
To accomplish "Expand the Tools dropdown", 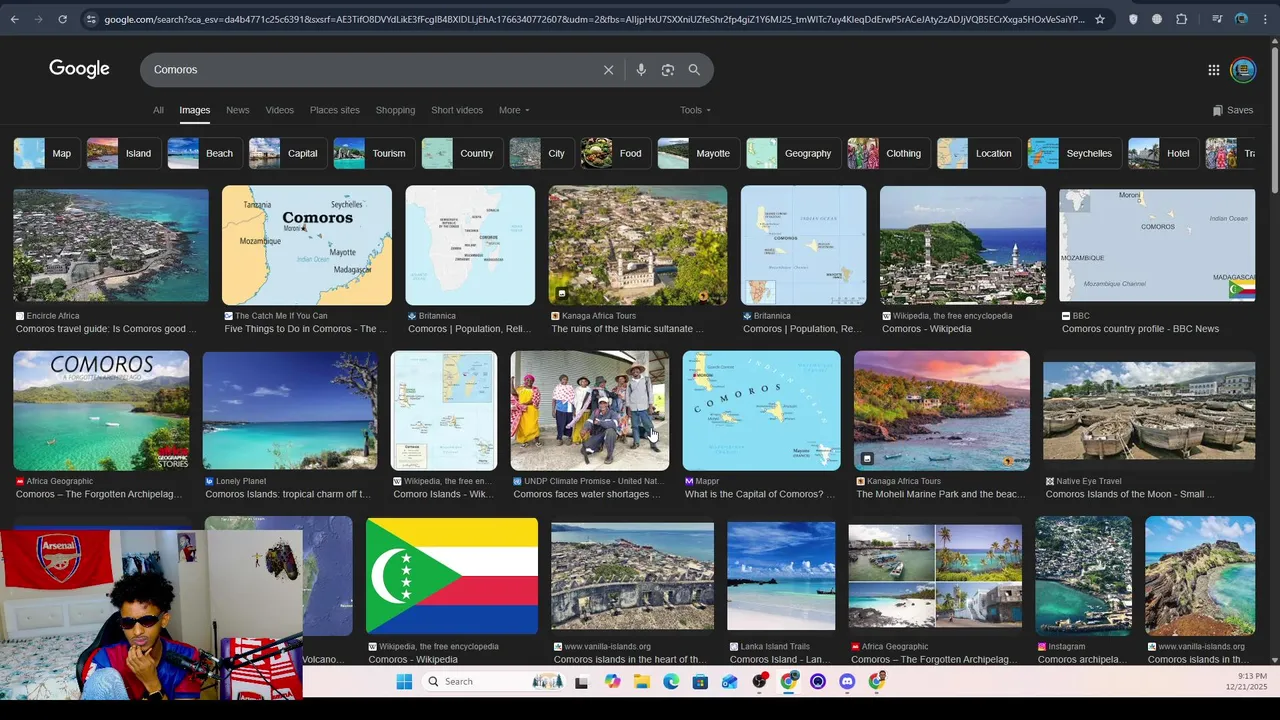I will coord(695,110).
